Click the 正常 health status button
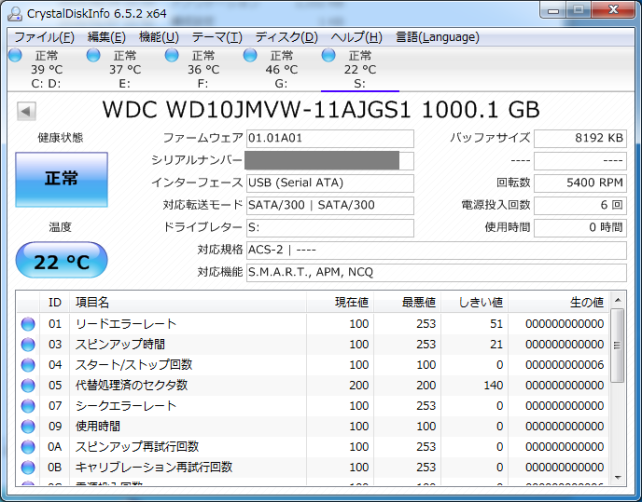This screenshot has width=642, height=502. (61, 180)
